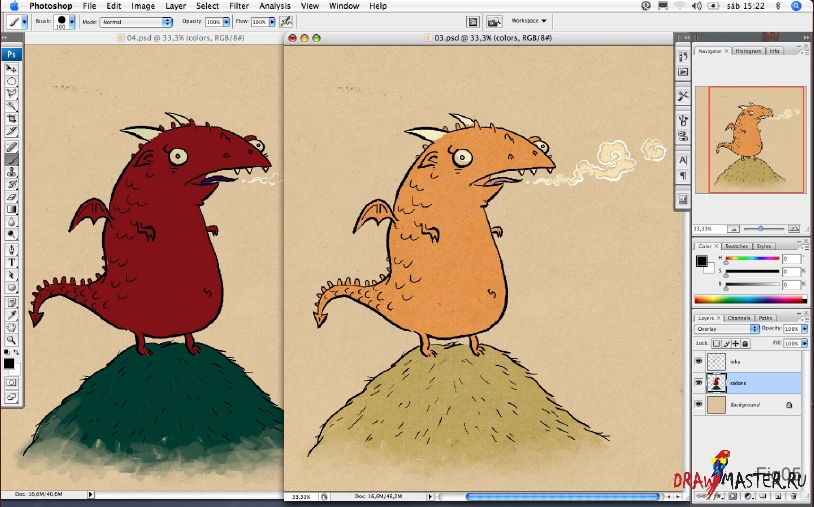Open the Opacity slider arrow in options bar
The height and width of the screenshot is (507, 814).
[x=226, y=22]
